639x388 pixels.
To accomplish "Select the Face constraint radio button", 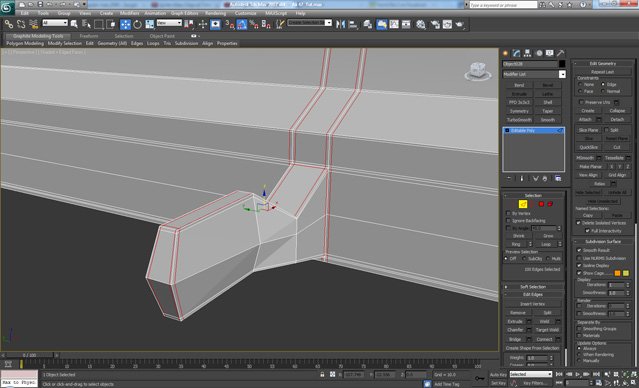I will pos(580,91).
